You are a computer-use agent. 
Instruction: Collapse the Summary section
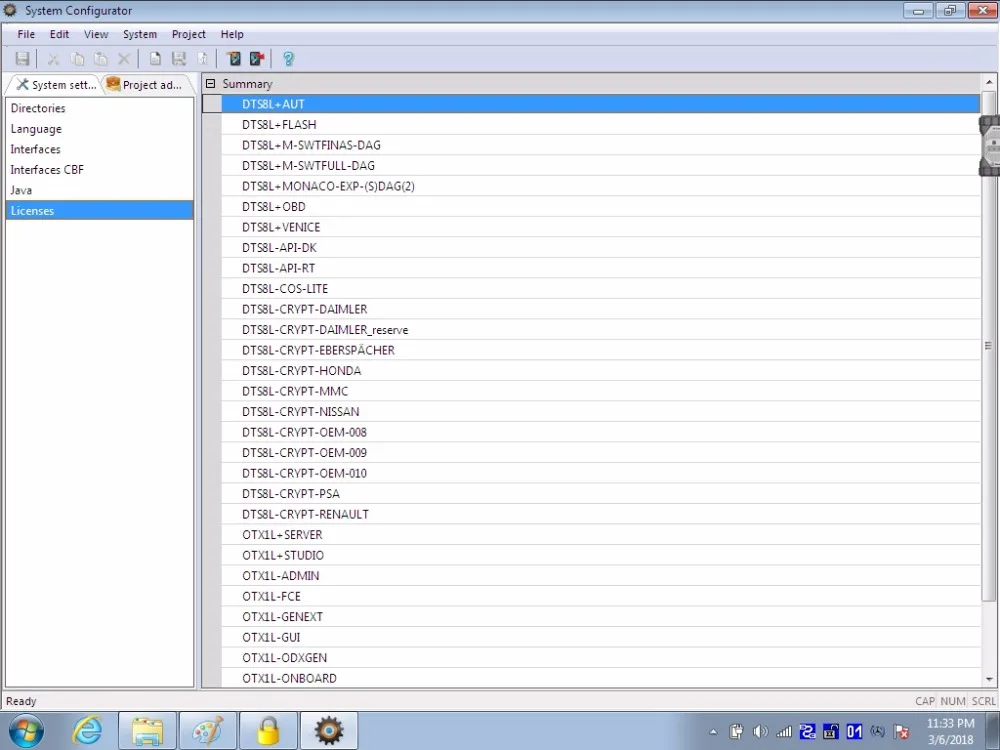210,84
